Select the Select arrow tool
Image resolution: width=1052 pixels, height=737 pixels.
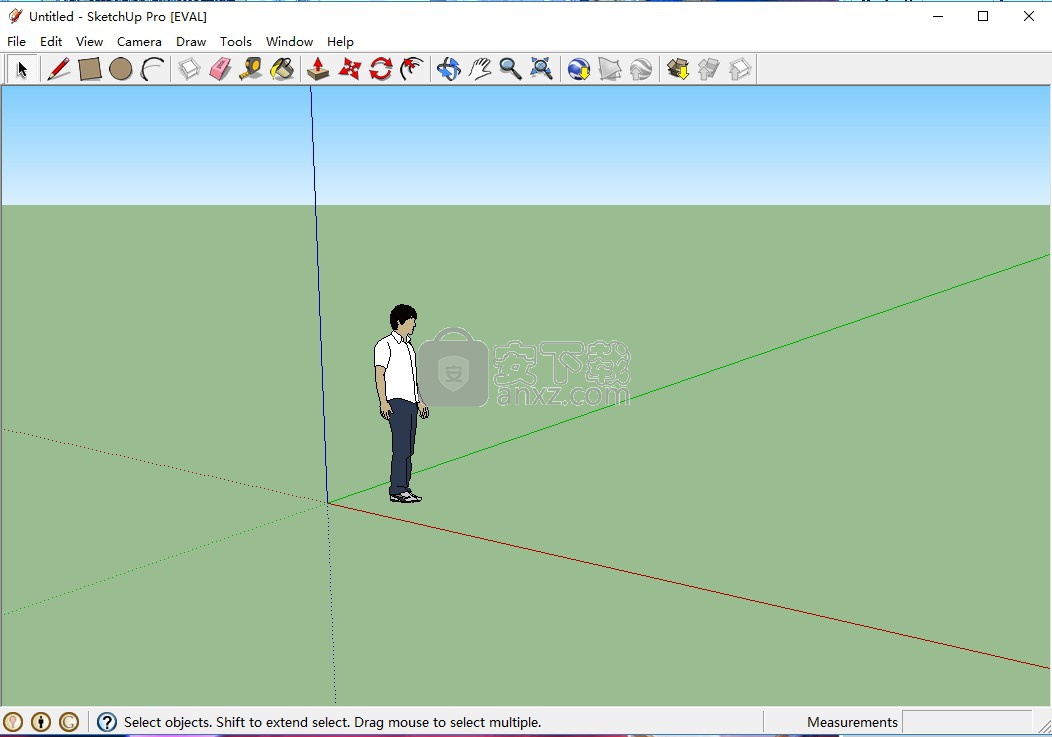22,69
